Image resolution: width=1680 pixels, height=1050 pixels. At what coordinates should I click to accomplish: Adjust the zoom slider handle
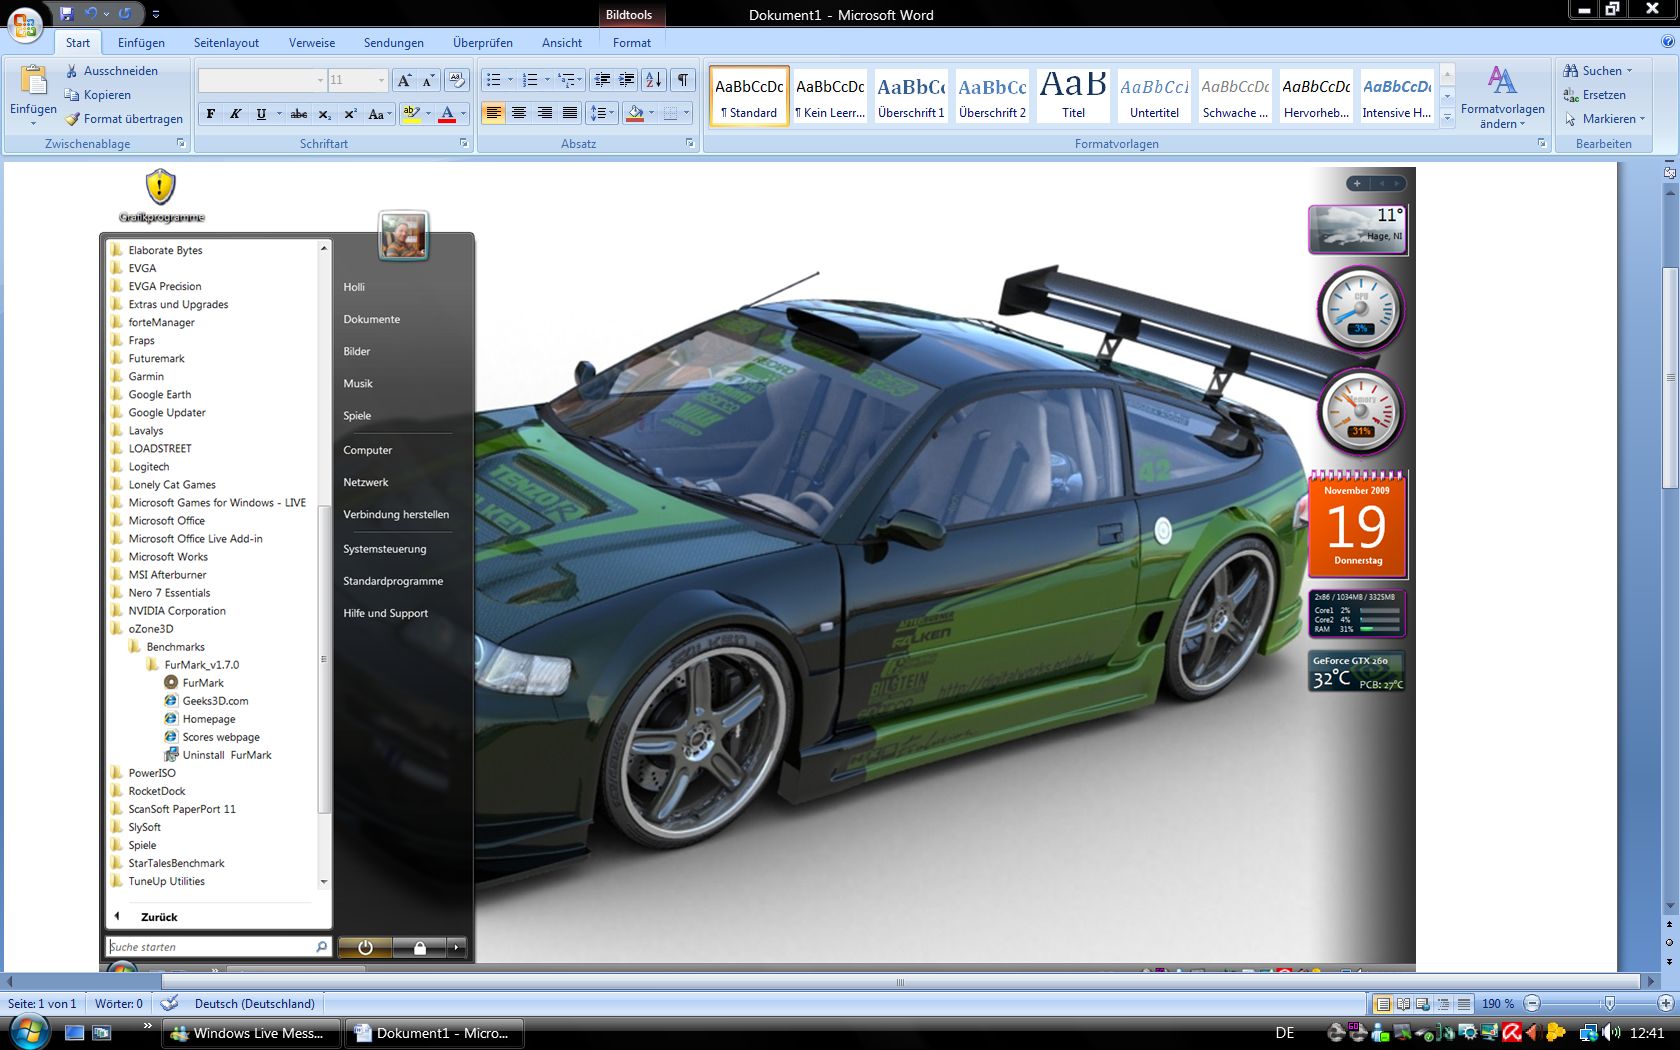click(x=1609, y=1003)
